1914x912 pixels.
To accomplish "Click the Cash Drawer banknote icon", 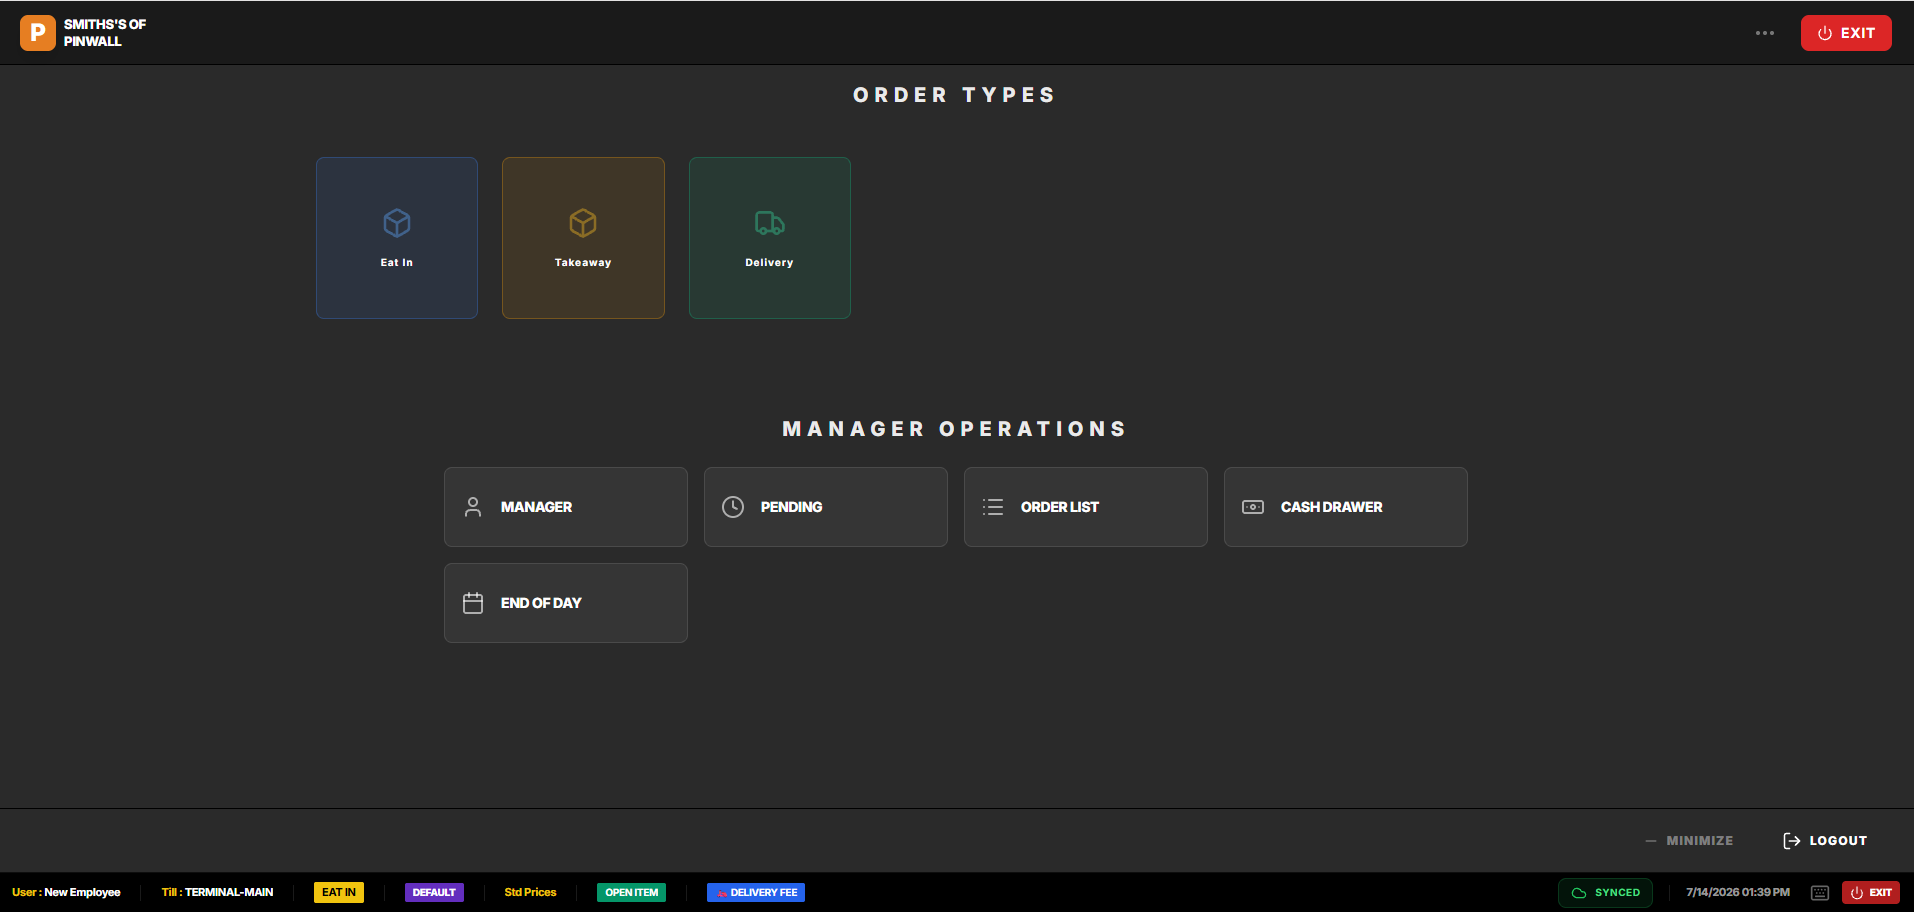I will pyautogui.click(x=1253, y=507).
